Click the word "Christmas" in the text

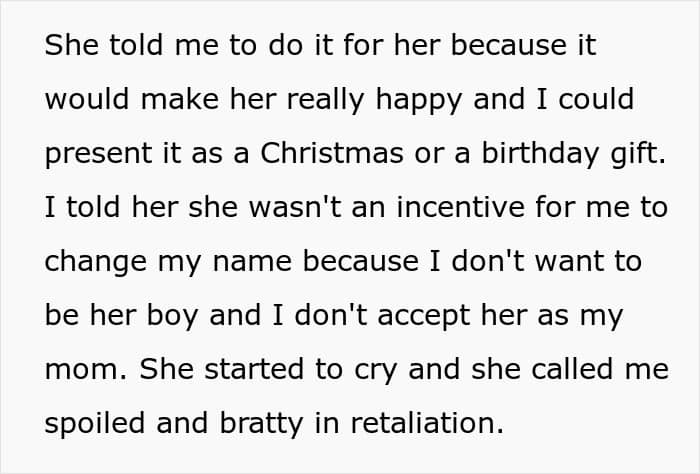(x=332, y=153)
